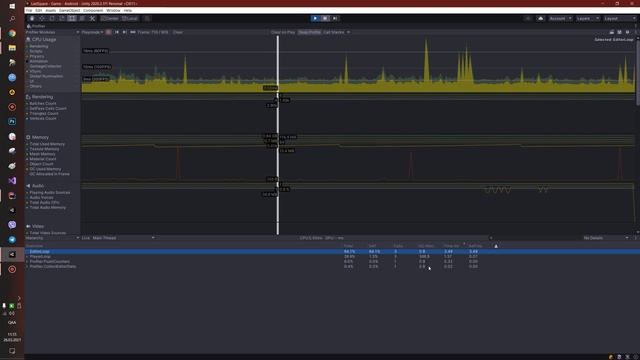
Task: Open the Assets menu
Action: [x=51, y=10]
